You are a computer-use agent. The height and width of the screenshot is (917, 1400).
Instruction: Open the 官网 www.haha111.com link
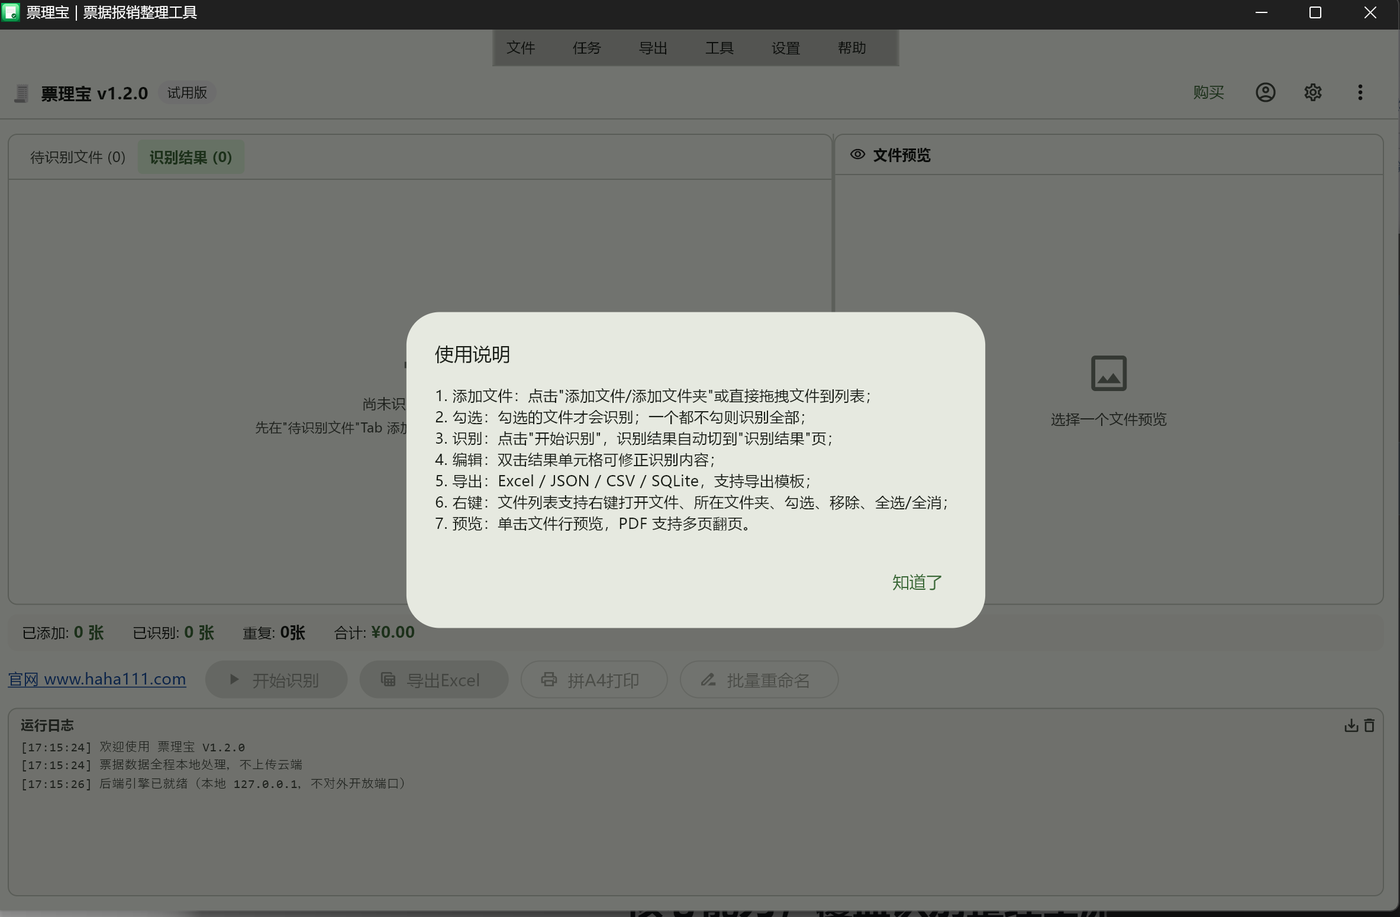coord(97,679)
